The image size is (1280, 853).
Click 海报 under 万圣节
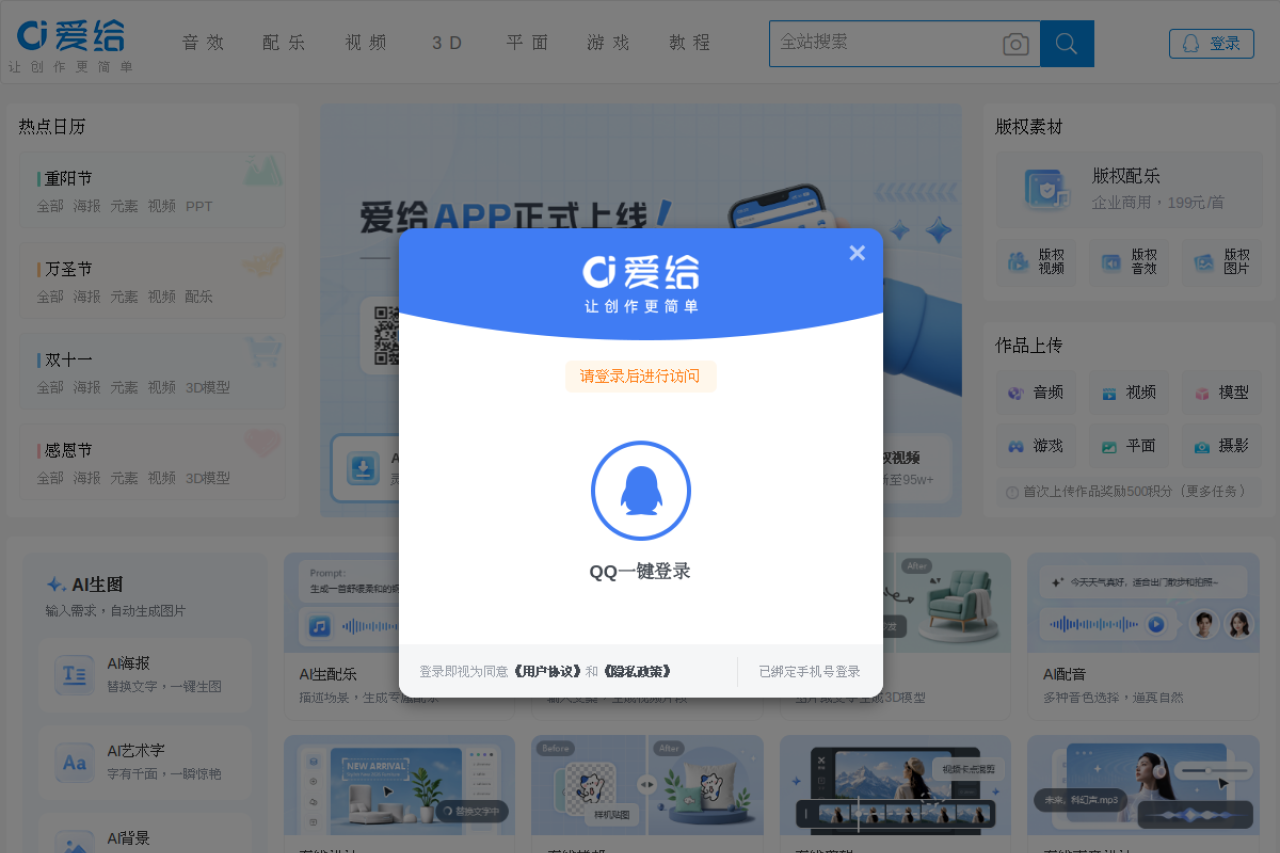[87, 297]
